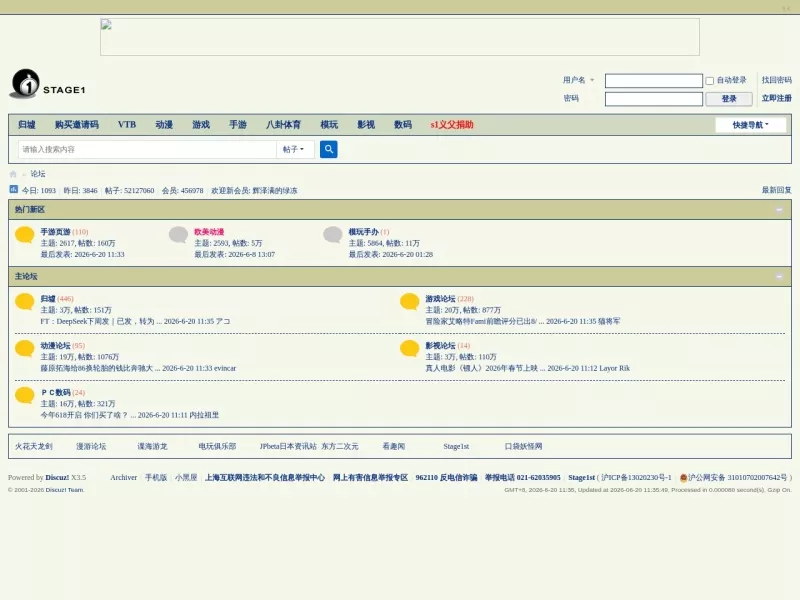Click the blue search magnifier button
Image resolution: width=800 pixels, height=600 pixels.
pyautogui.click(x=329, y=149)
